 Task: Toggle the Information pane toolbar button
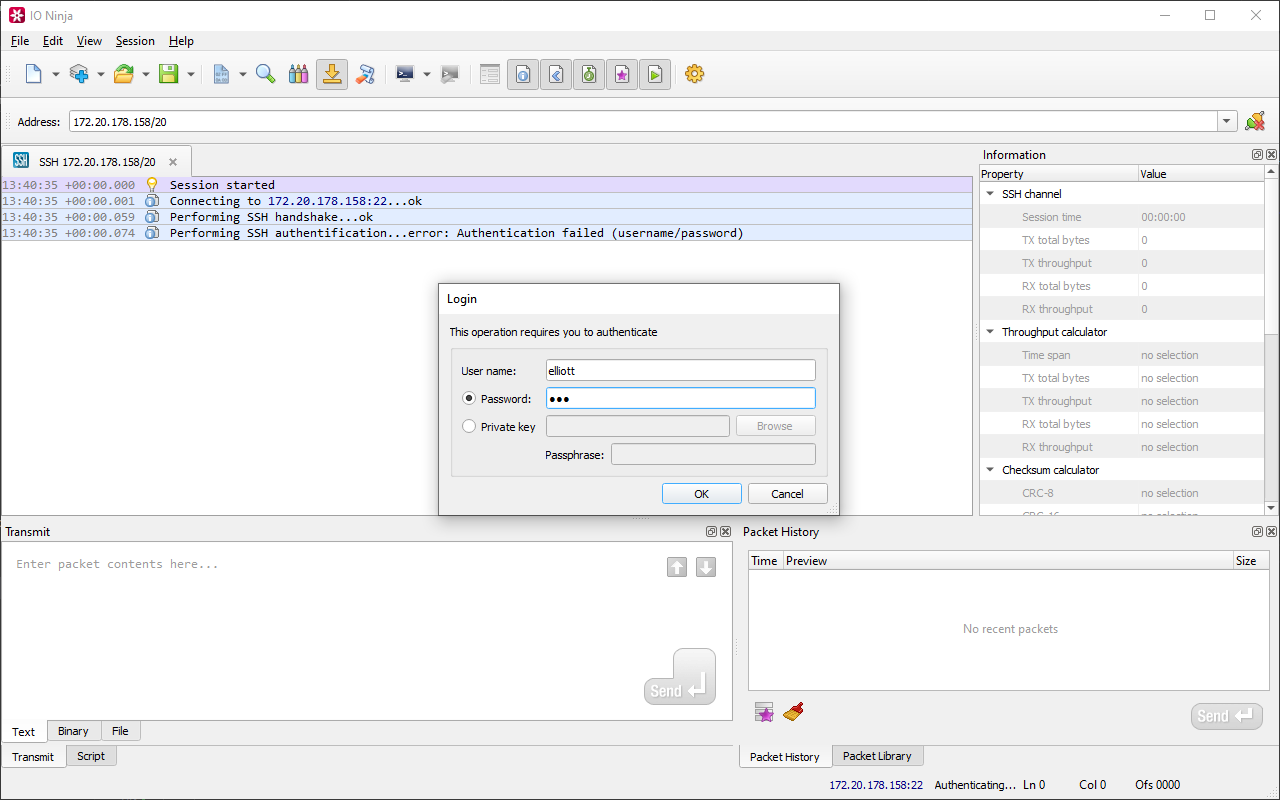click(x=523, y=74)
